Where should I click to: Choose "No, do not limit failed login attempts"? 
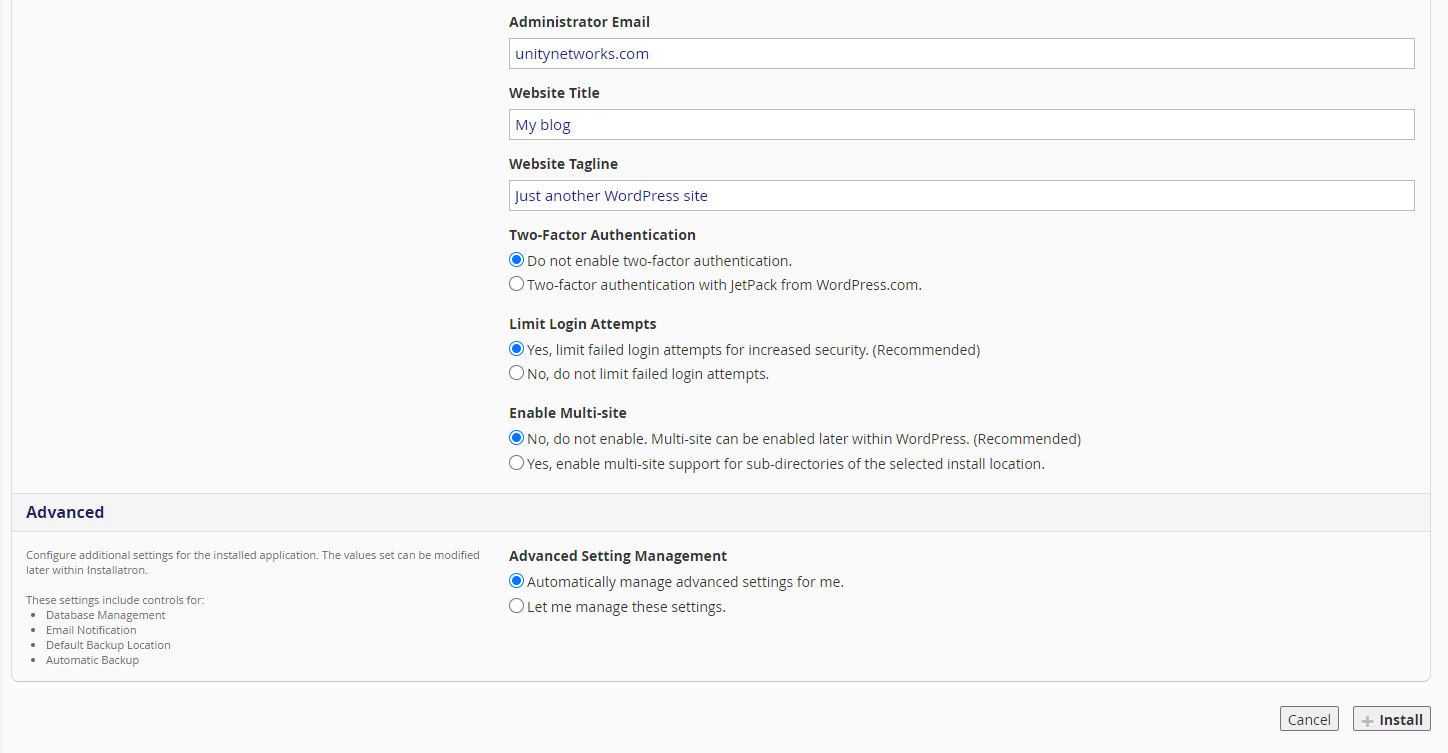516,373
